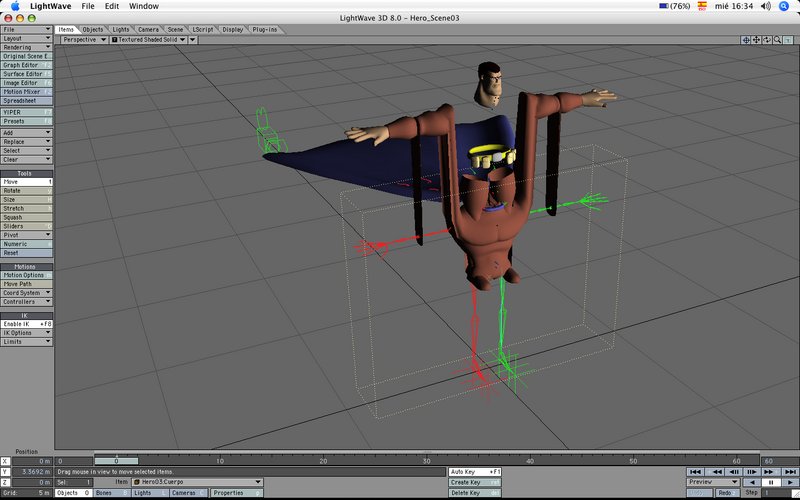Click the pause playback button

771,482
